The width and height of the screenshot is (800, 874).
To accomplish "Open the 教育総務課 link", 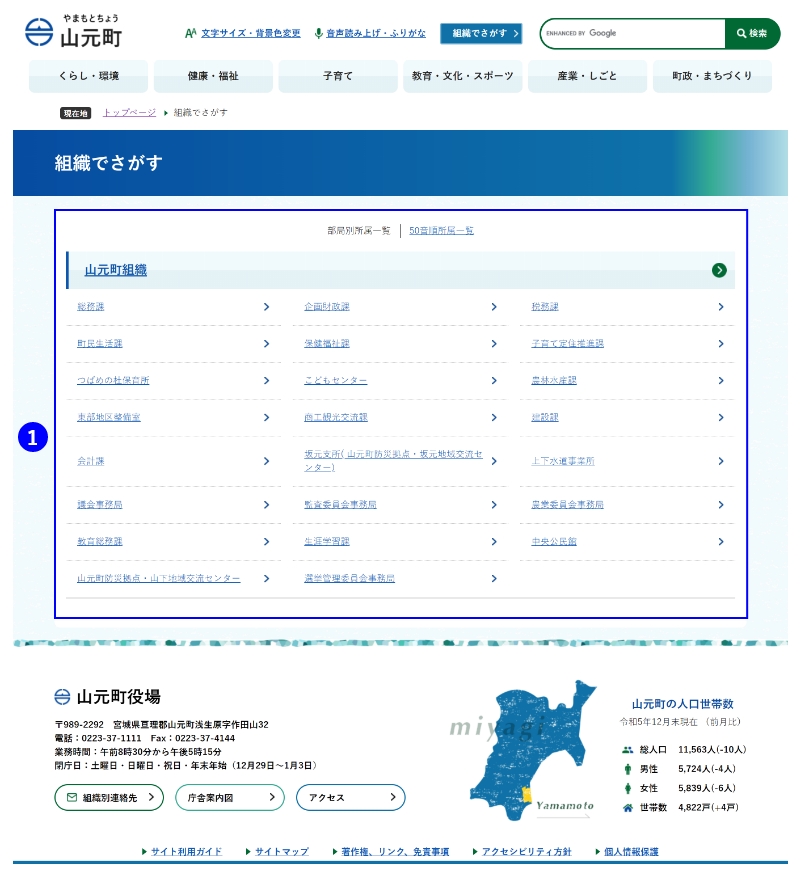I will pyautogui.click(x=100, y=541).
